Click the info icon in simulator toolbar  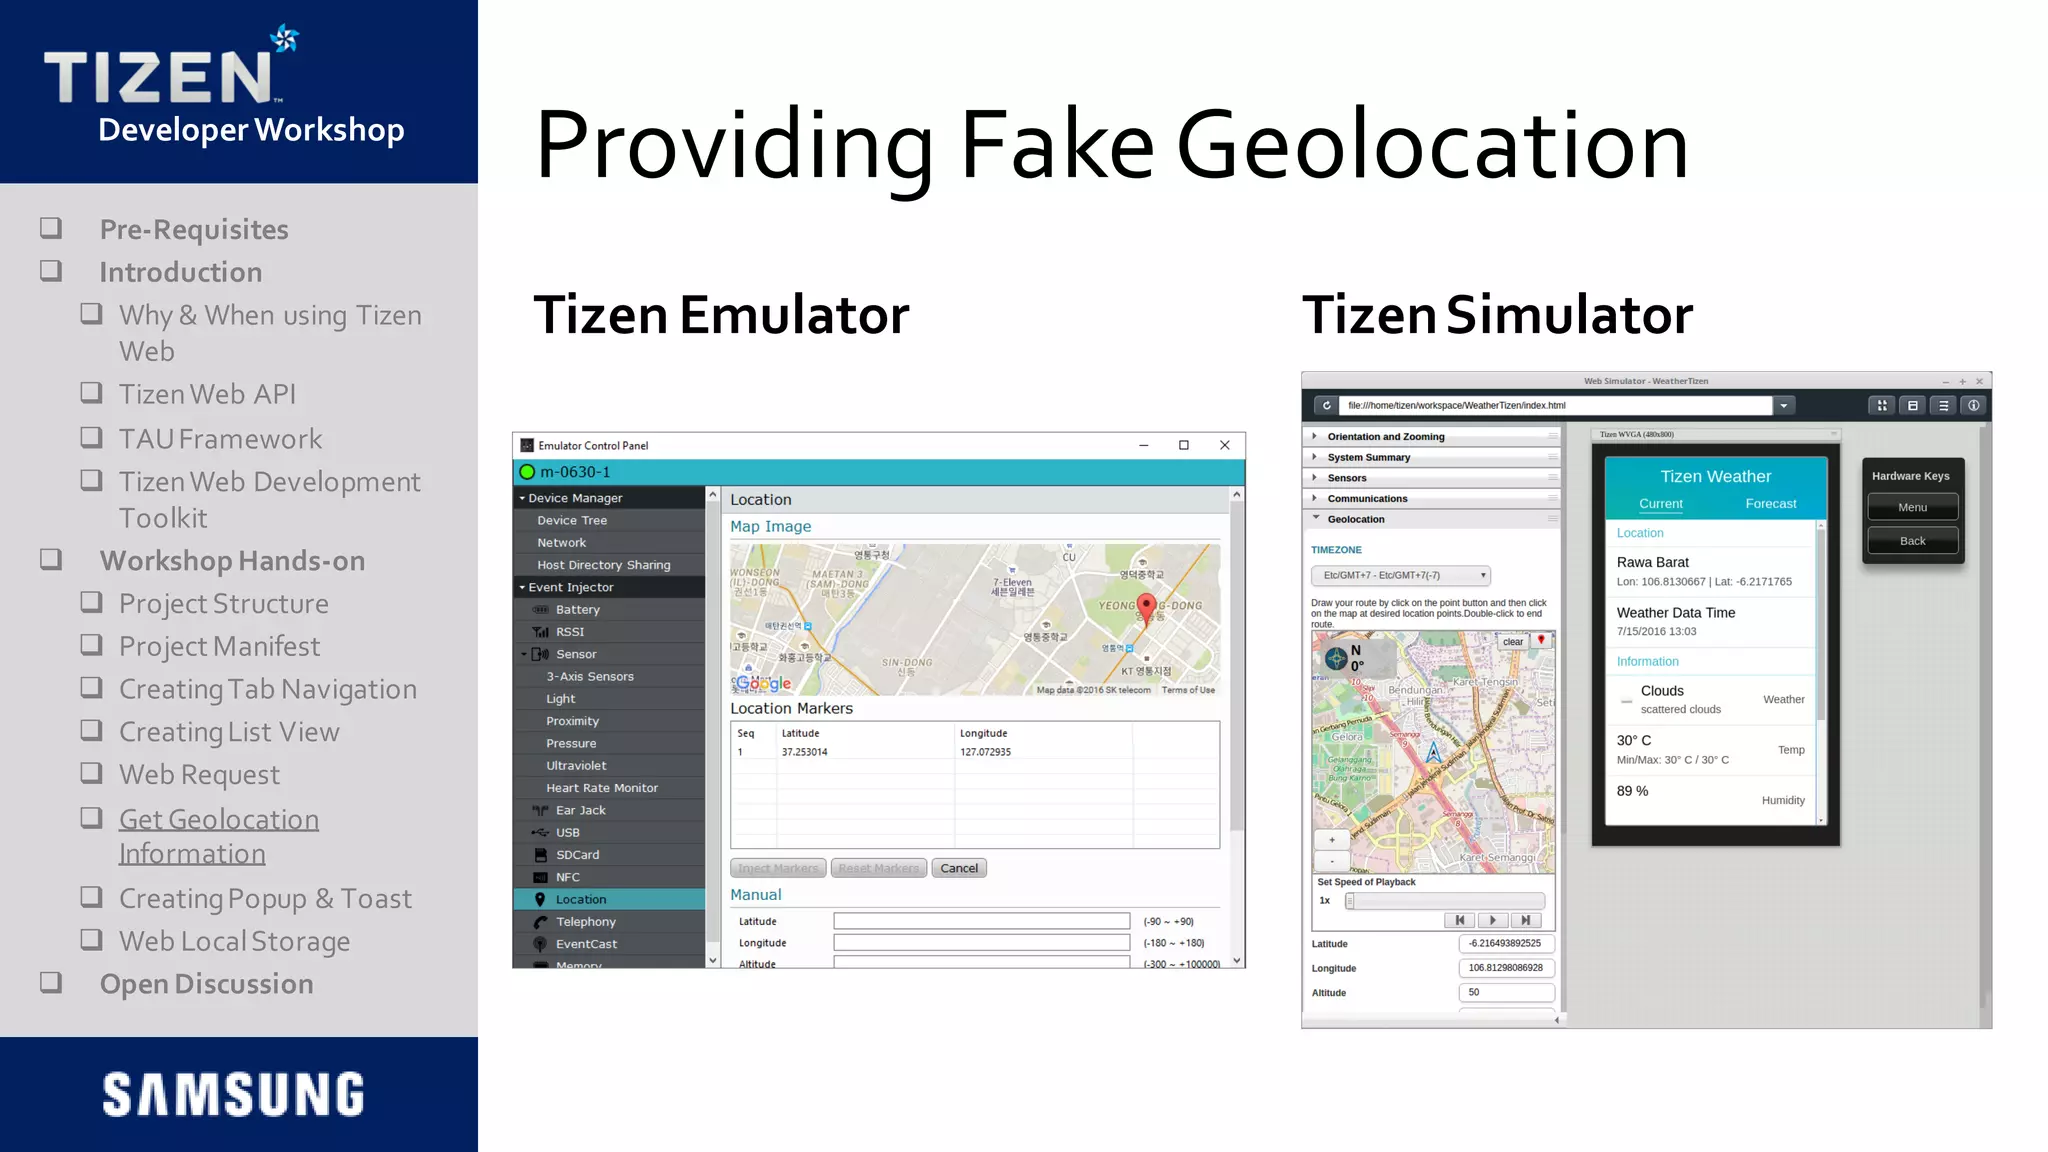coord(1974,405)
